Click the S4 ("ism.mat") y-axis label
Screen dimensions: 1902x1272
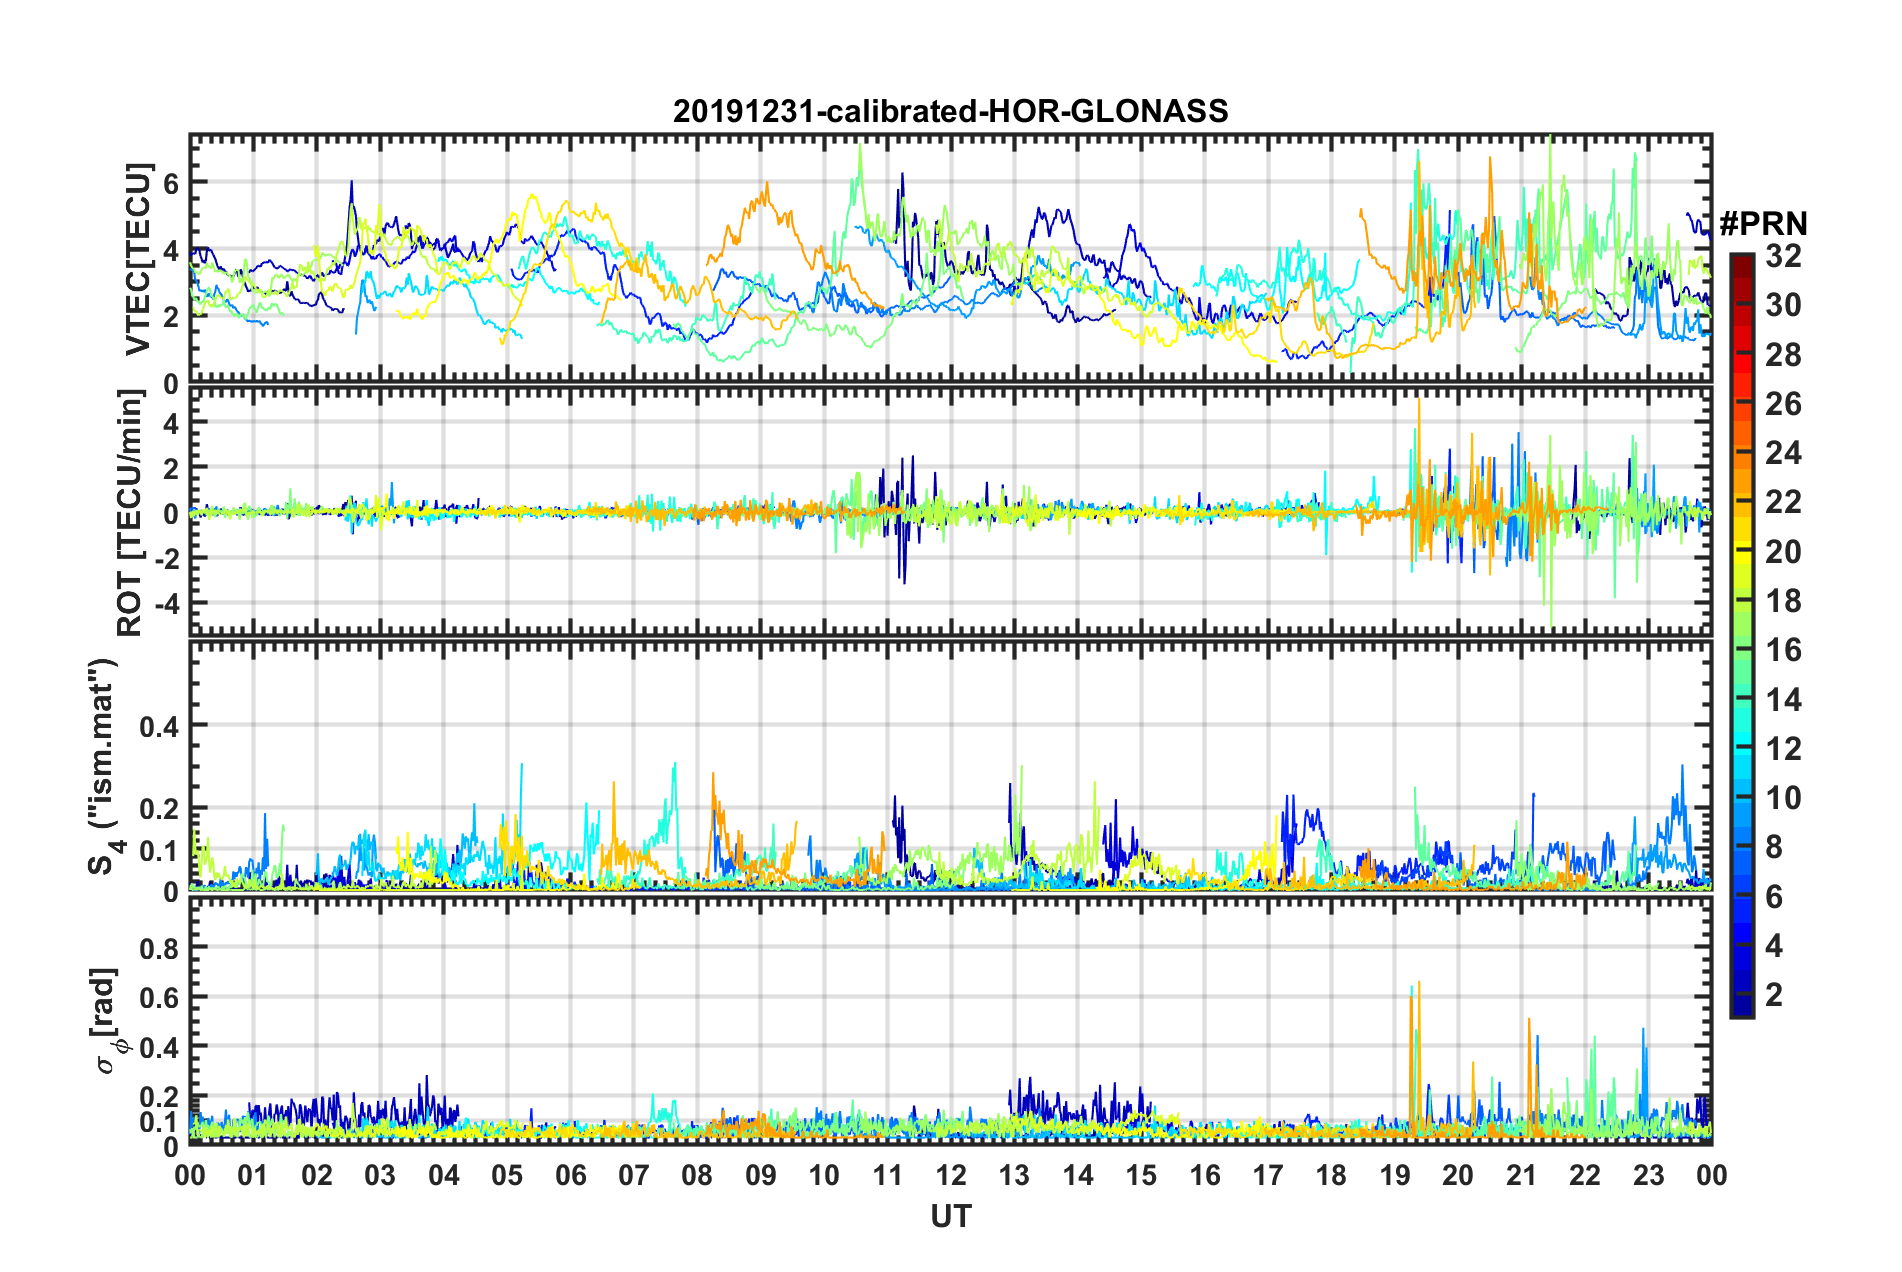(x=104, y=766)
